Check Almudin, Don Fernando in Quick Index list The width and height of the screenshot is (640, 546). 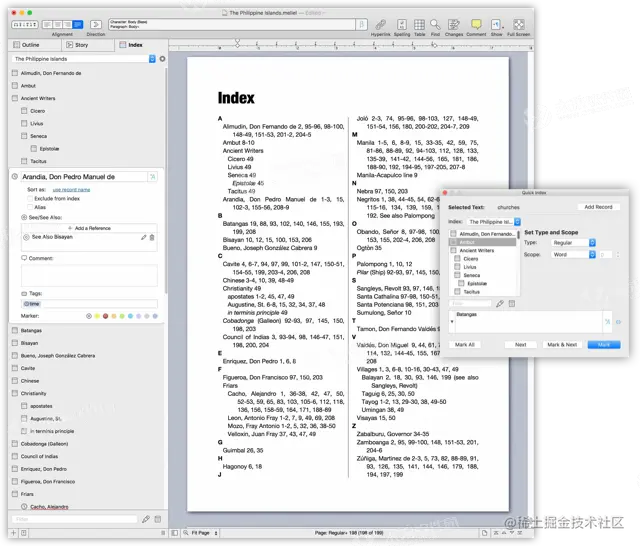coord(453,234)
